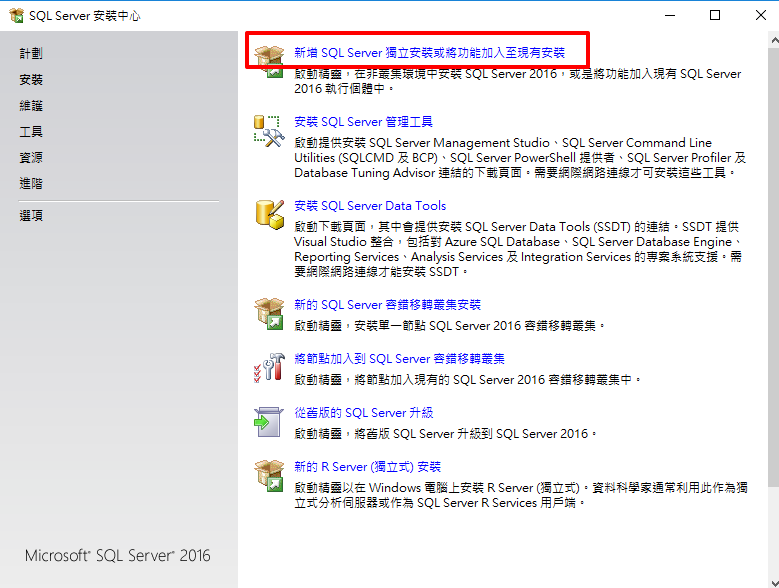Click the box icon beside 新的 SQL Server 容錯移轉叢集安裝

269,314
